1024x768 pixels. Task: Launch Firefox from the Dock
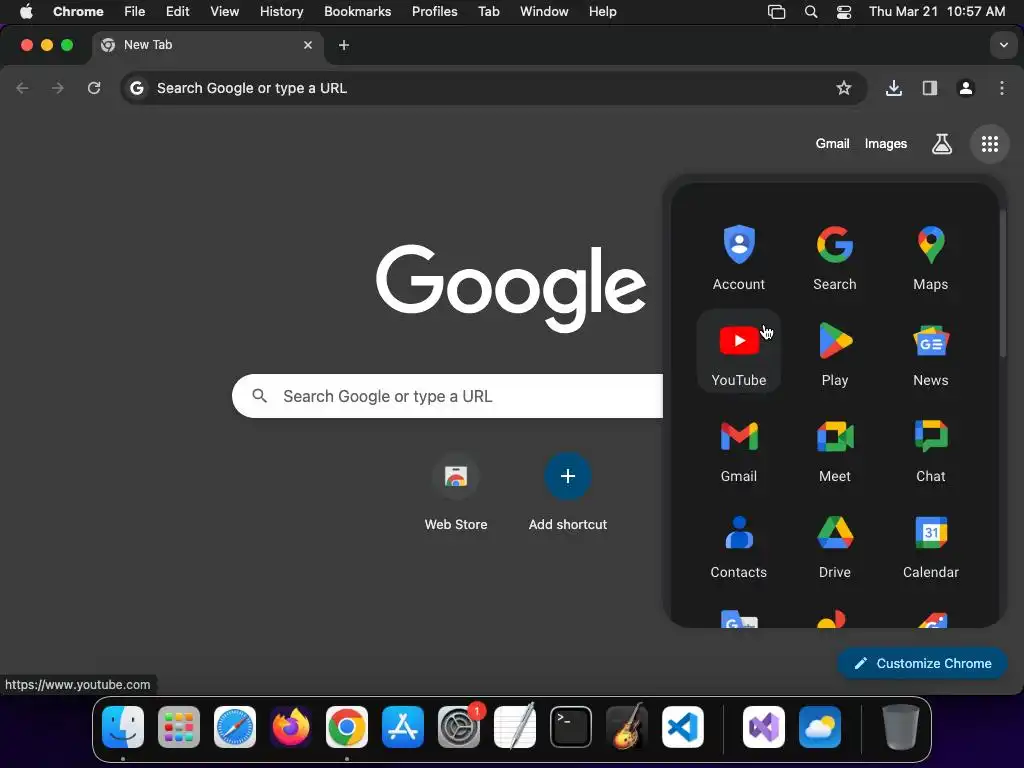291,727
